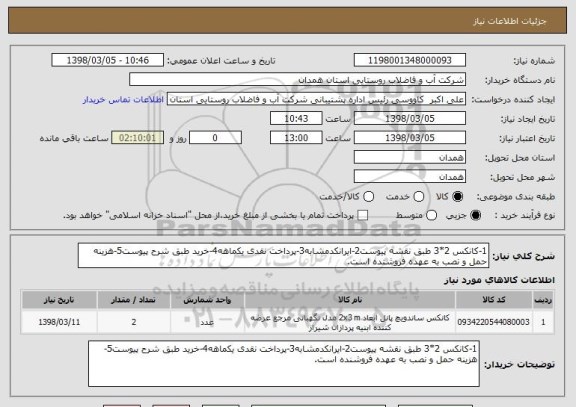Click the public announcement date field
This screenshot has height=407, width=576.
click(x=107, y=60)
